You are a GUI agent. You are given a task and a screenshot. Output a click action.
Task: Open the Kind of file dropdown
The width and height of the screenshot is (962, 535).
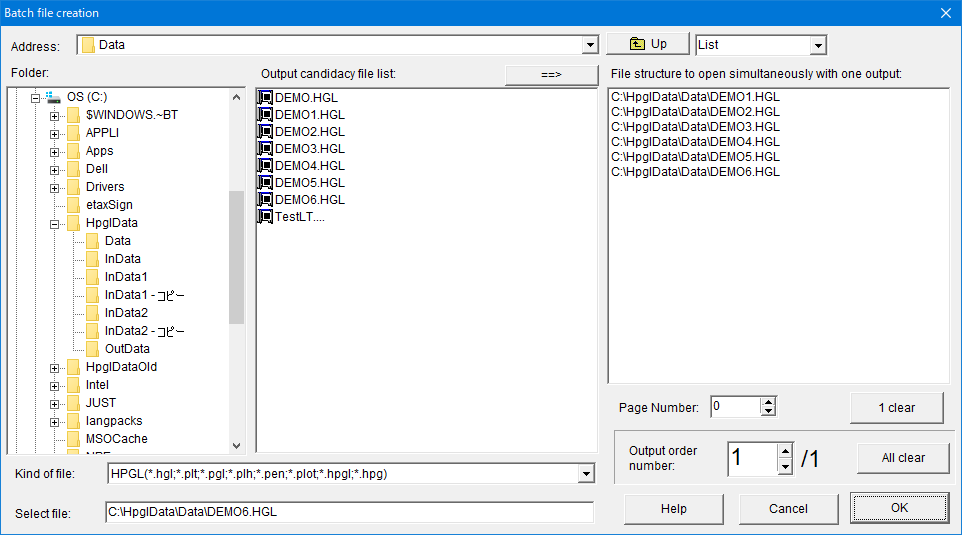tap(586, 474)
